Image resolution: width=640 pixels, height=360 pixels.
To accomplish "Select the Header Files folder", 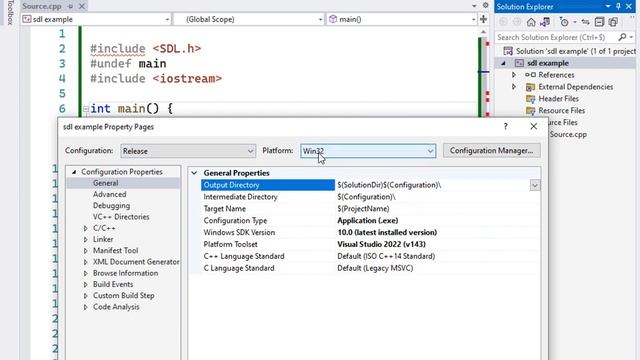I will pos(558,99).
